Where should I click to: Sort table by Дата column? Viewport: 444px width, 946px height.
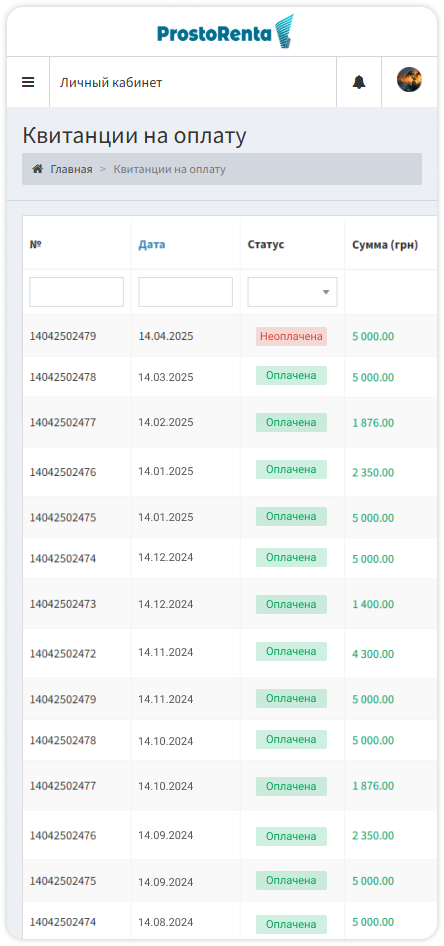pos(151,244)
